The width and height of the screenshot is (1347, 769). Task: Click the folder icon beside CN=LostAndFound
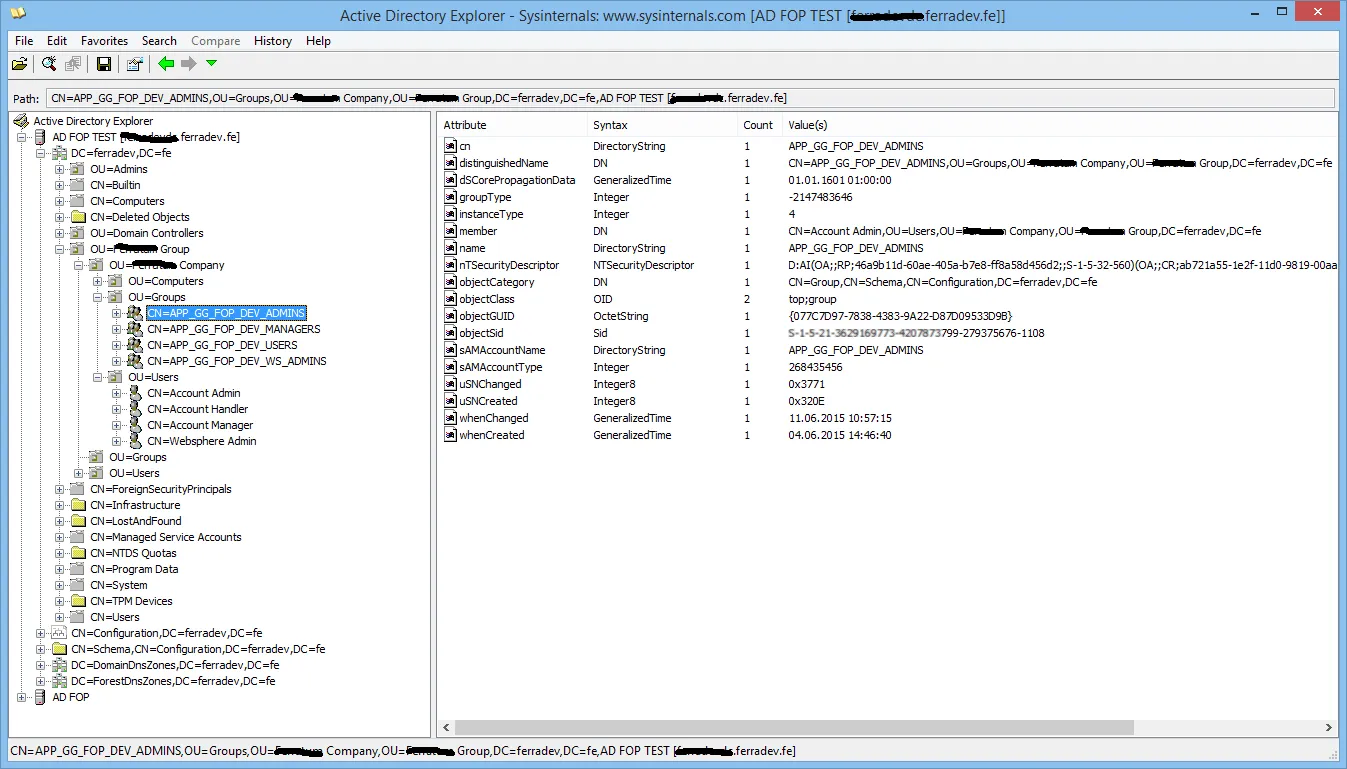coord(78,521)
